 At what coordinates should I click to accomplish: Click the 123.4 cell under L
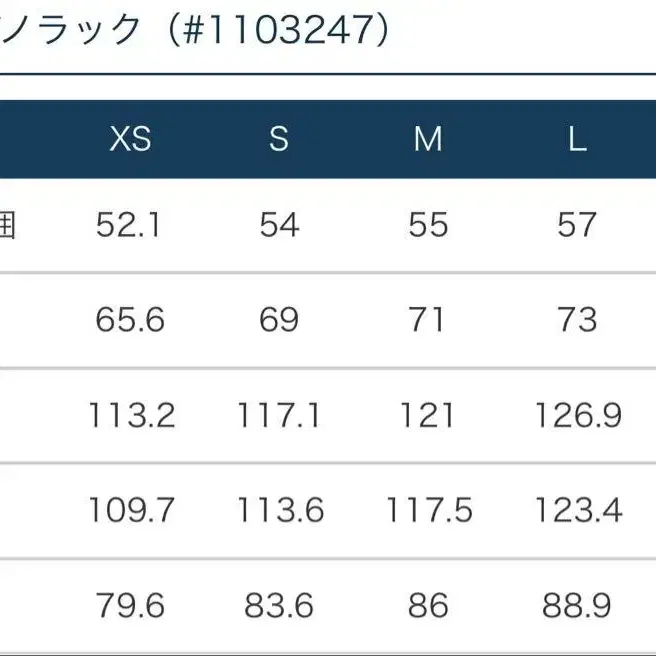(x=577, y=510)
